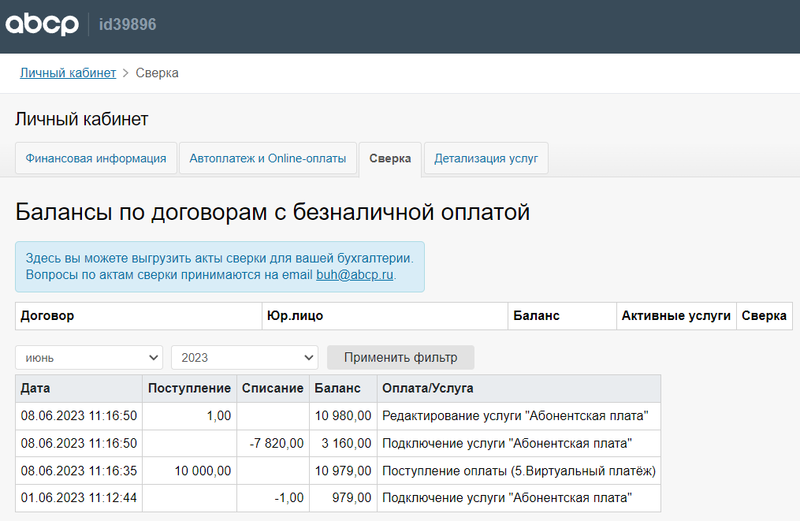Click the Дата column header
Viewport: 800px width, 521px height.
pos(36,388)
